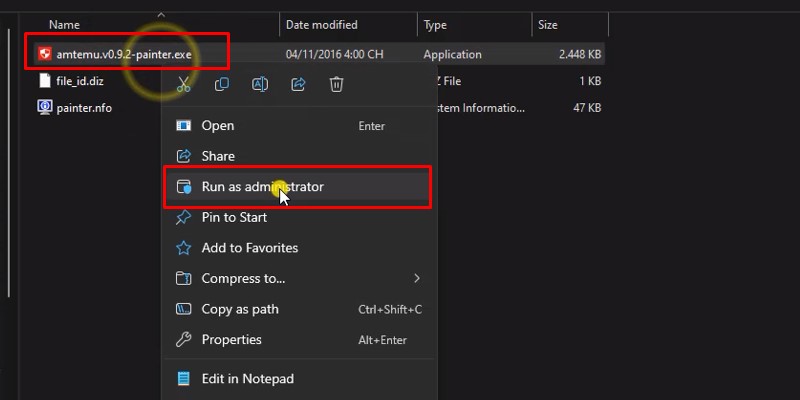
Task: Click Share entry in the menu list
Action: pyautogui.click(x=218, y=156)
